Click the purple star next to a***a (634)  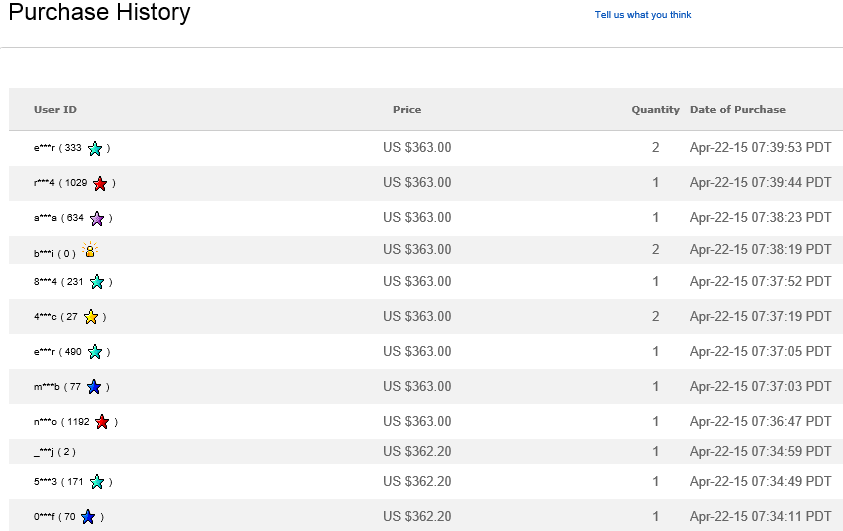[x=97, y=219]
